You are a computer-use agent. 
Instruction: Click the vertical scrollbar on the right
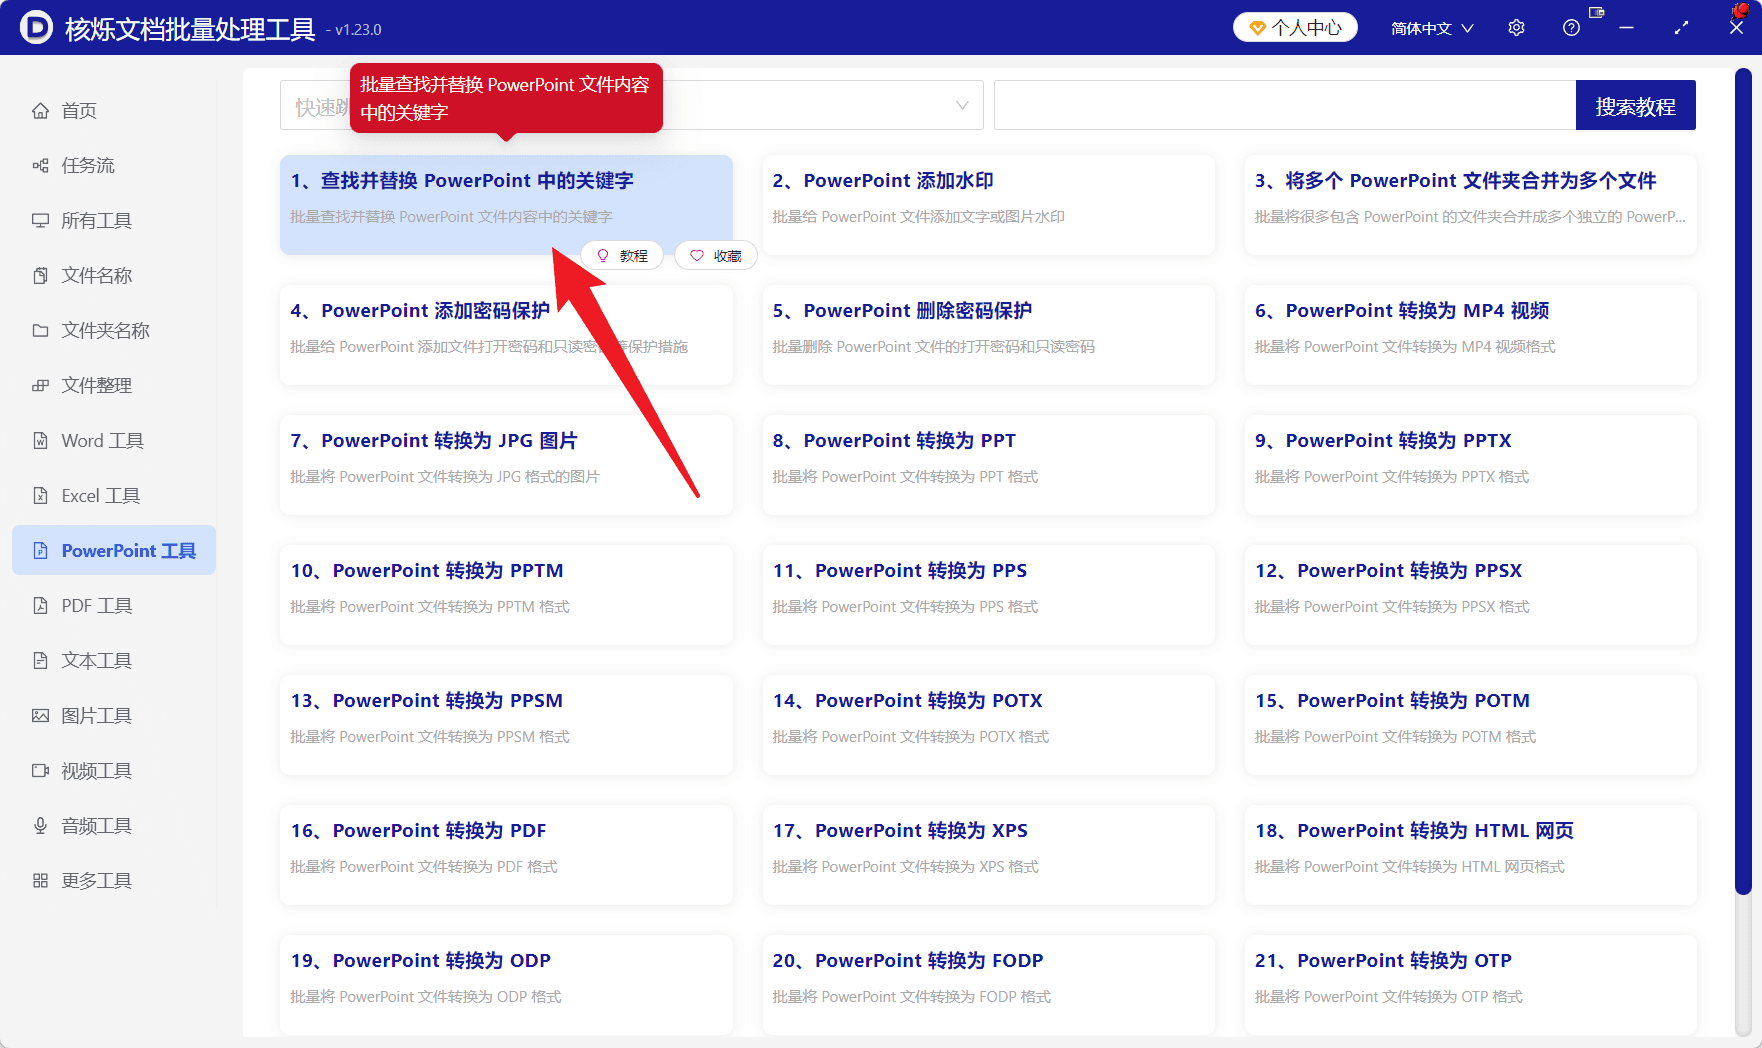(x=1743, y=482)
